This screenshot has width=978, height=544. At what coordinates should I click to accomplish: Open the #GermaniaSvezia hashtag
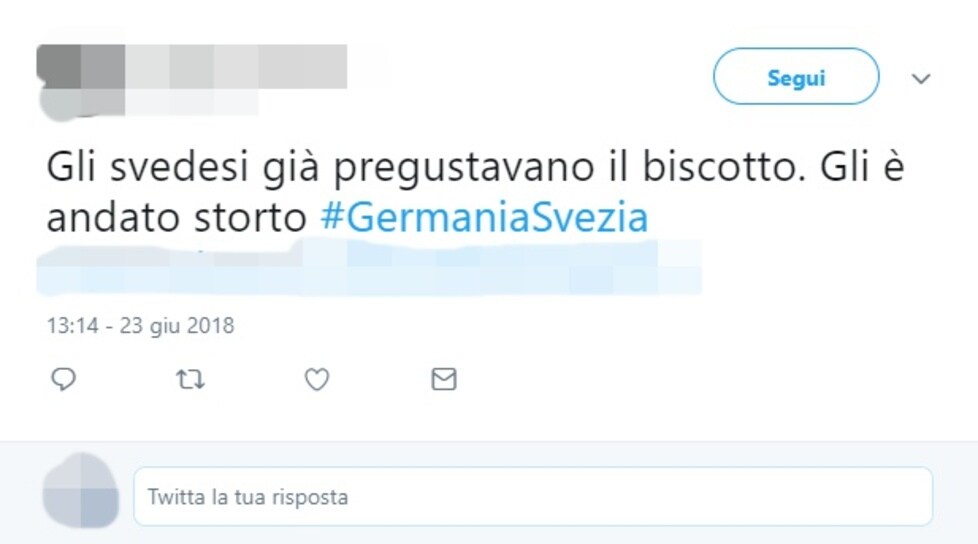pyautogui.click(x=484, y=217)
